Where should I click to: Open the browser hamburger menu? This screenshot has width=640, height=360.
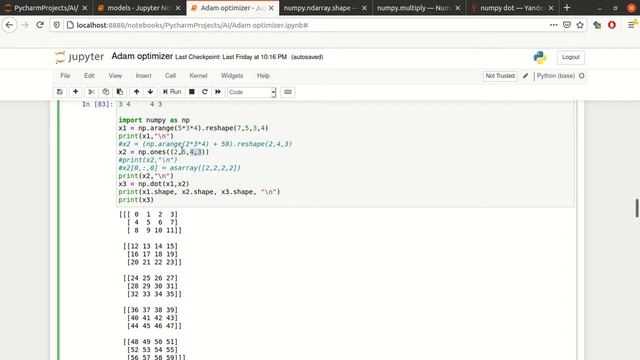pos(632,25)
